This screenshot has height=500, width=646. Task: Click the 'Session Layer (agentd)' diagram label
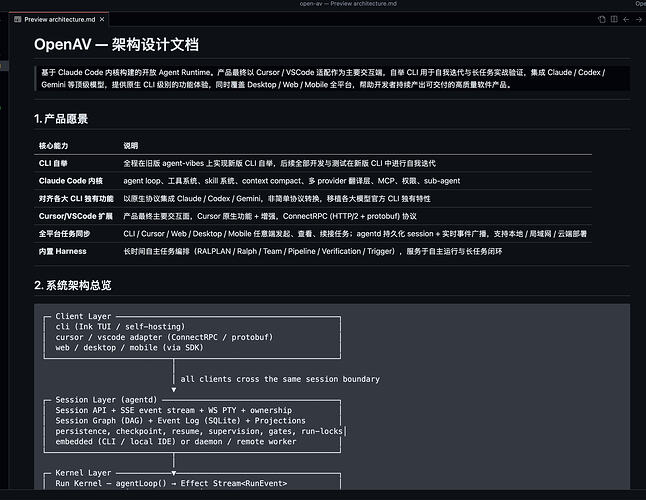point(106,400)
